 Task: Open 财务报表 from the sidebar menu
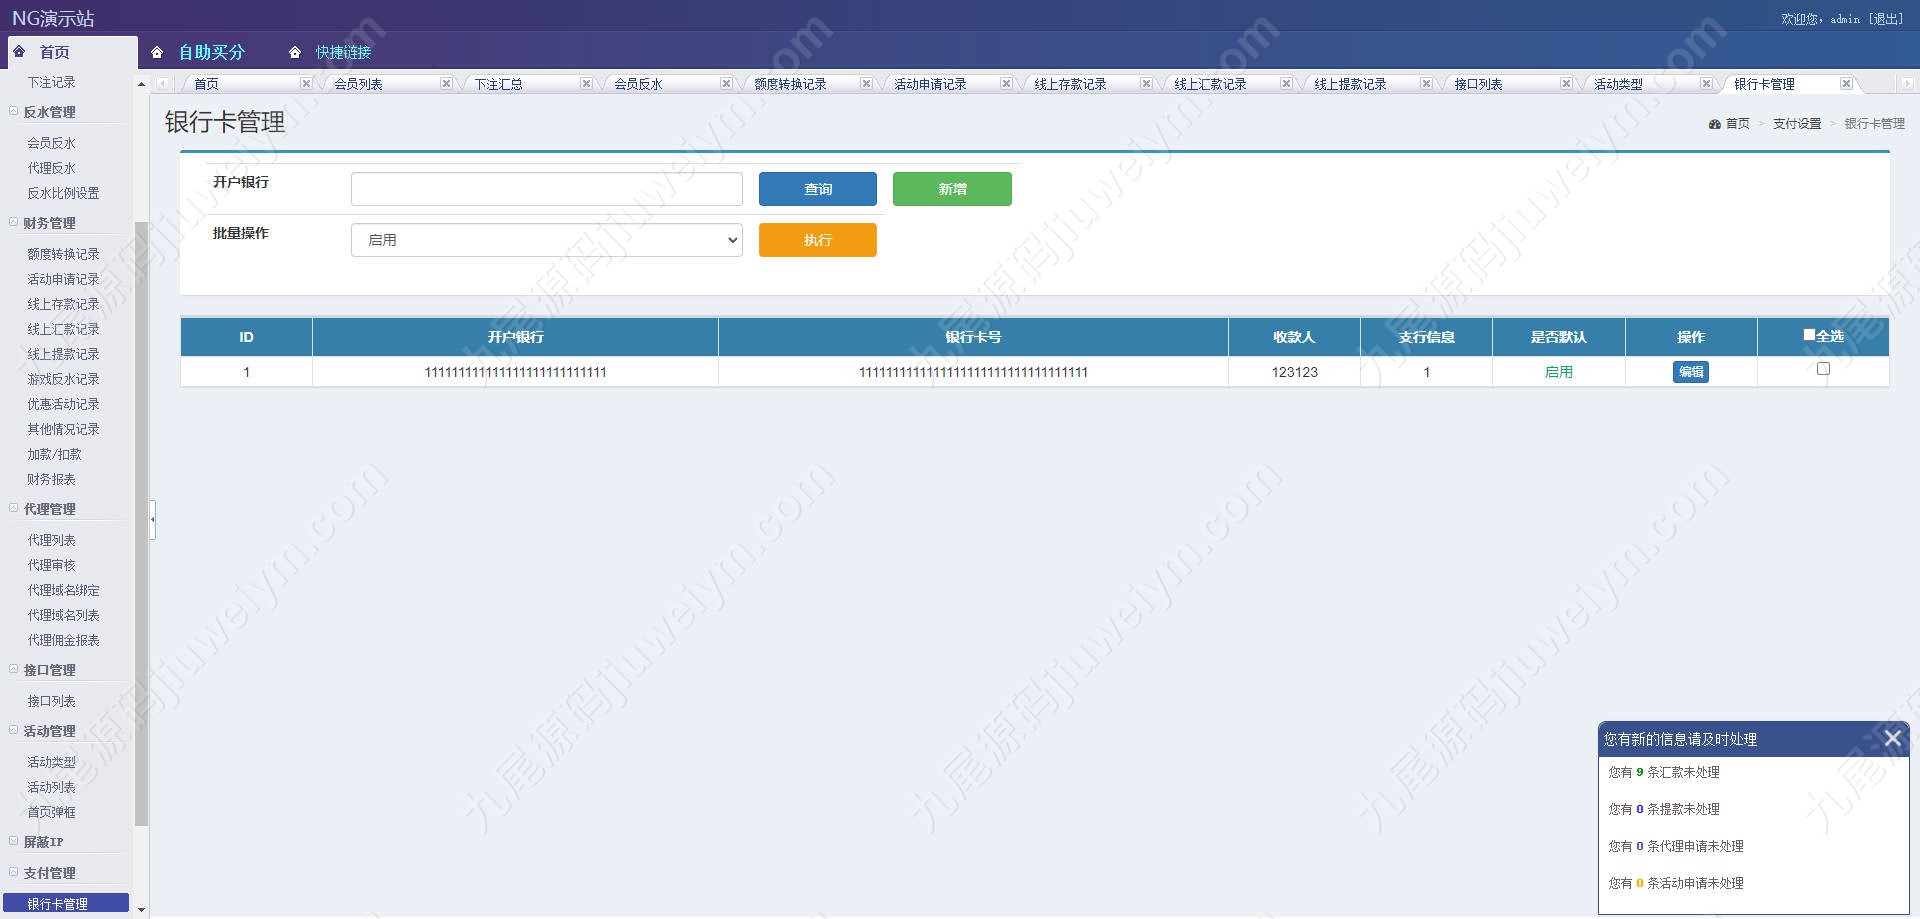coord(51,480)
